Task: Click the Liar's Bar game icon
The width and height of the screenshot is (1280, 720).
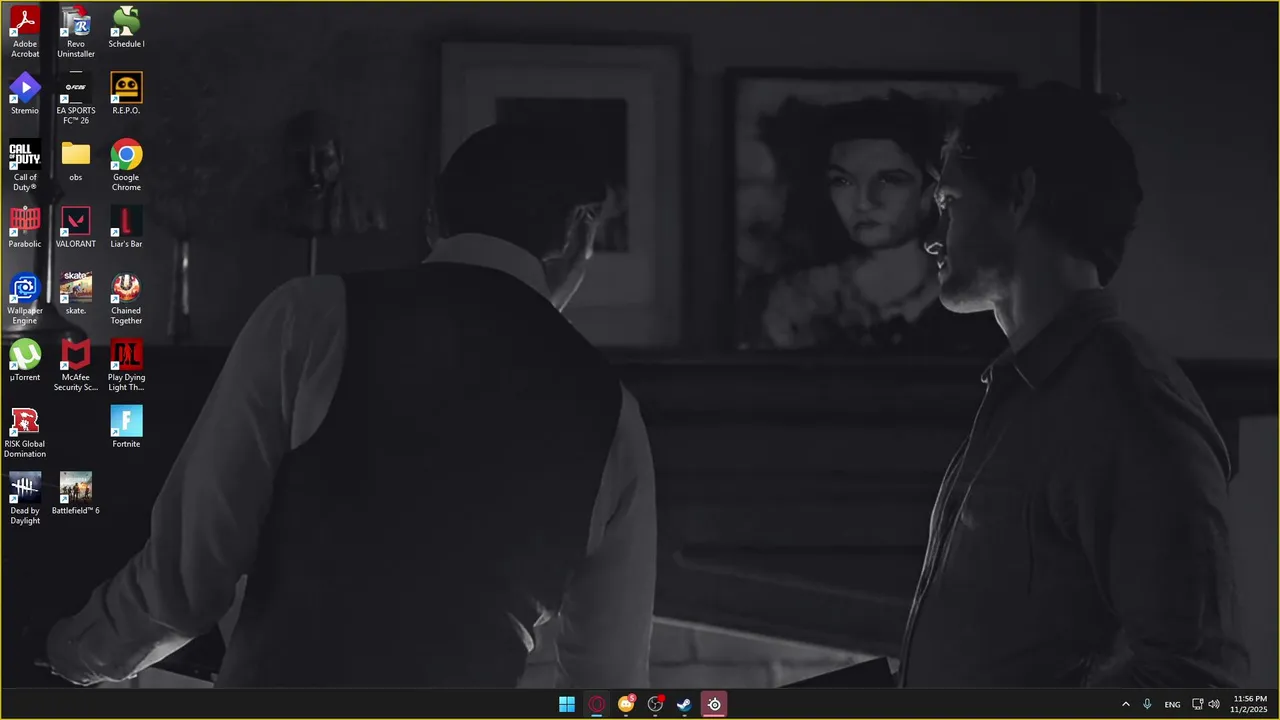Action: tap(126, 227)
